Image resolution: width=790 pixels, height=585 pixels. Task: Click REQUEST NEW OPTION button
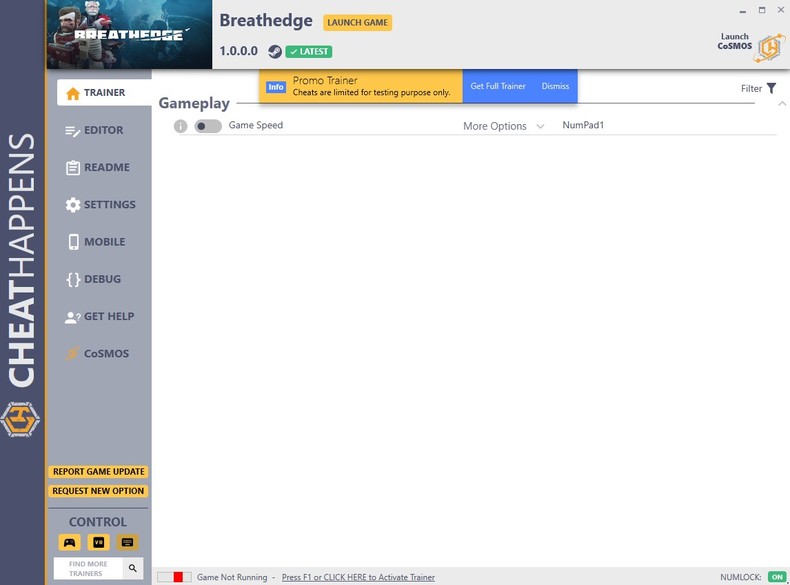[98, 491]
